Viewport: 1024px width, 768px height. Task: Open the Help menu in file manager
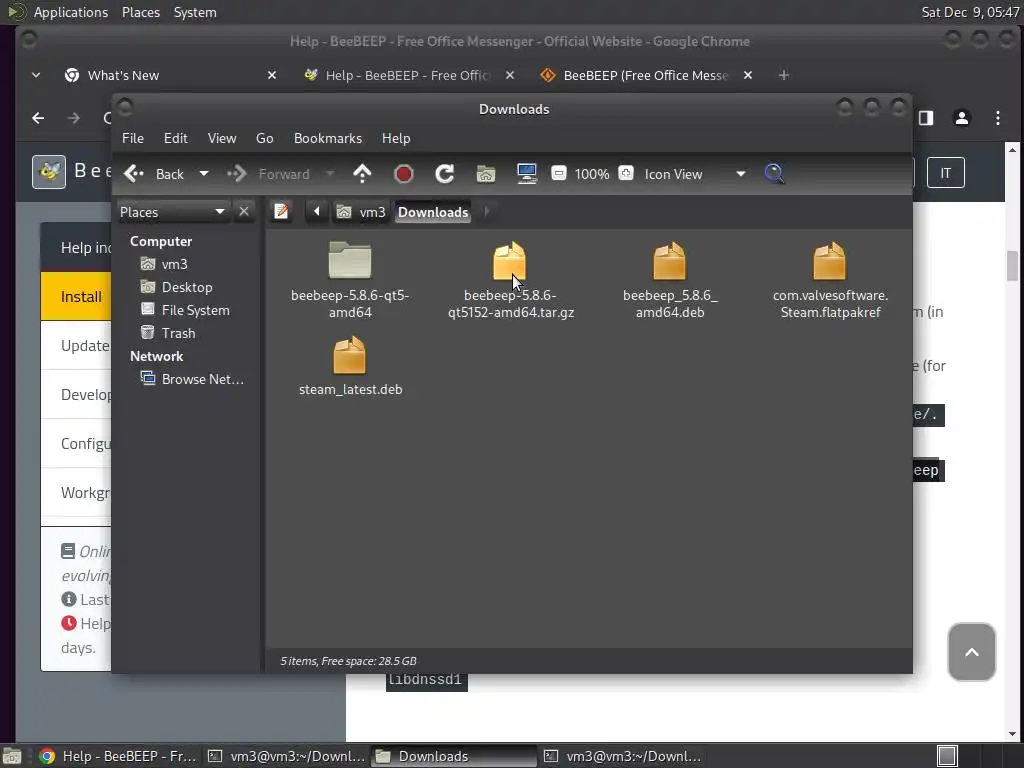click(x=396, y=138)
